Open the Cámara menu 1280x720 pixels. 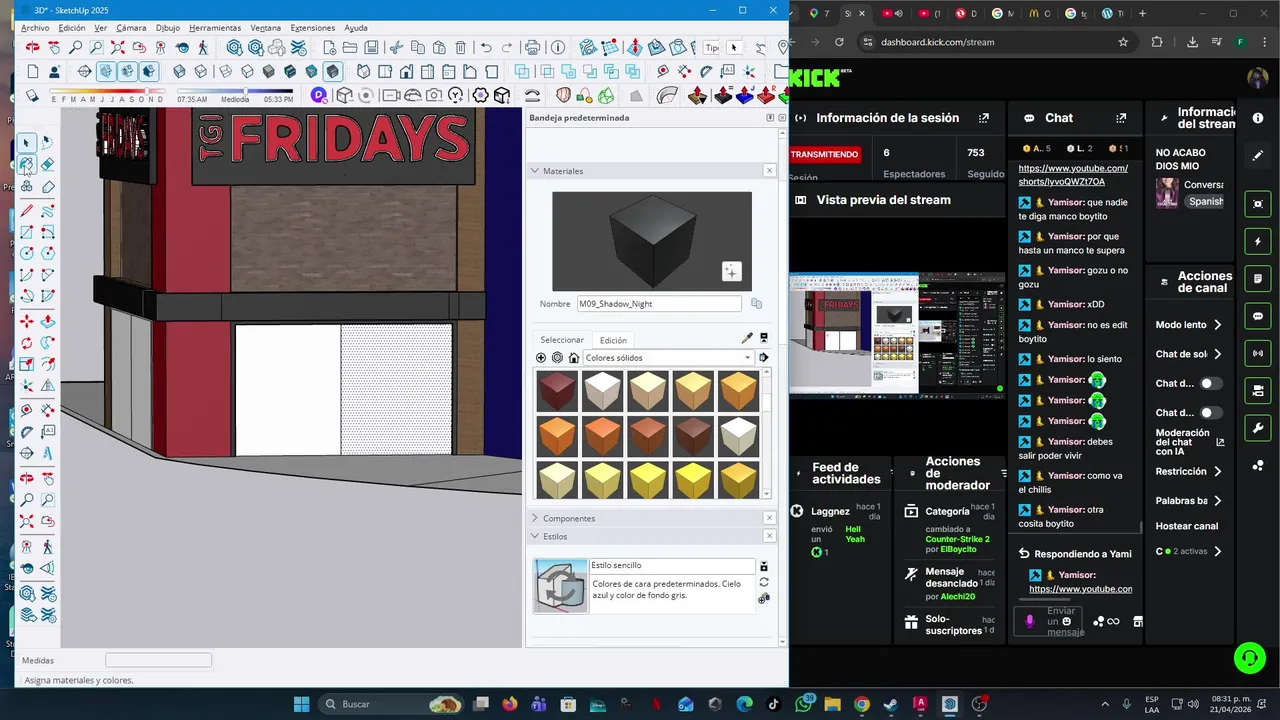131,28
